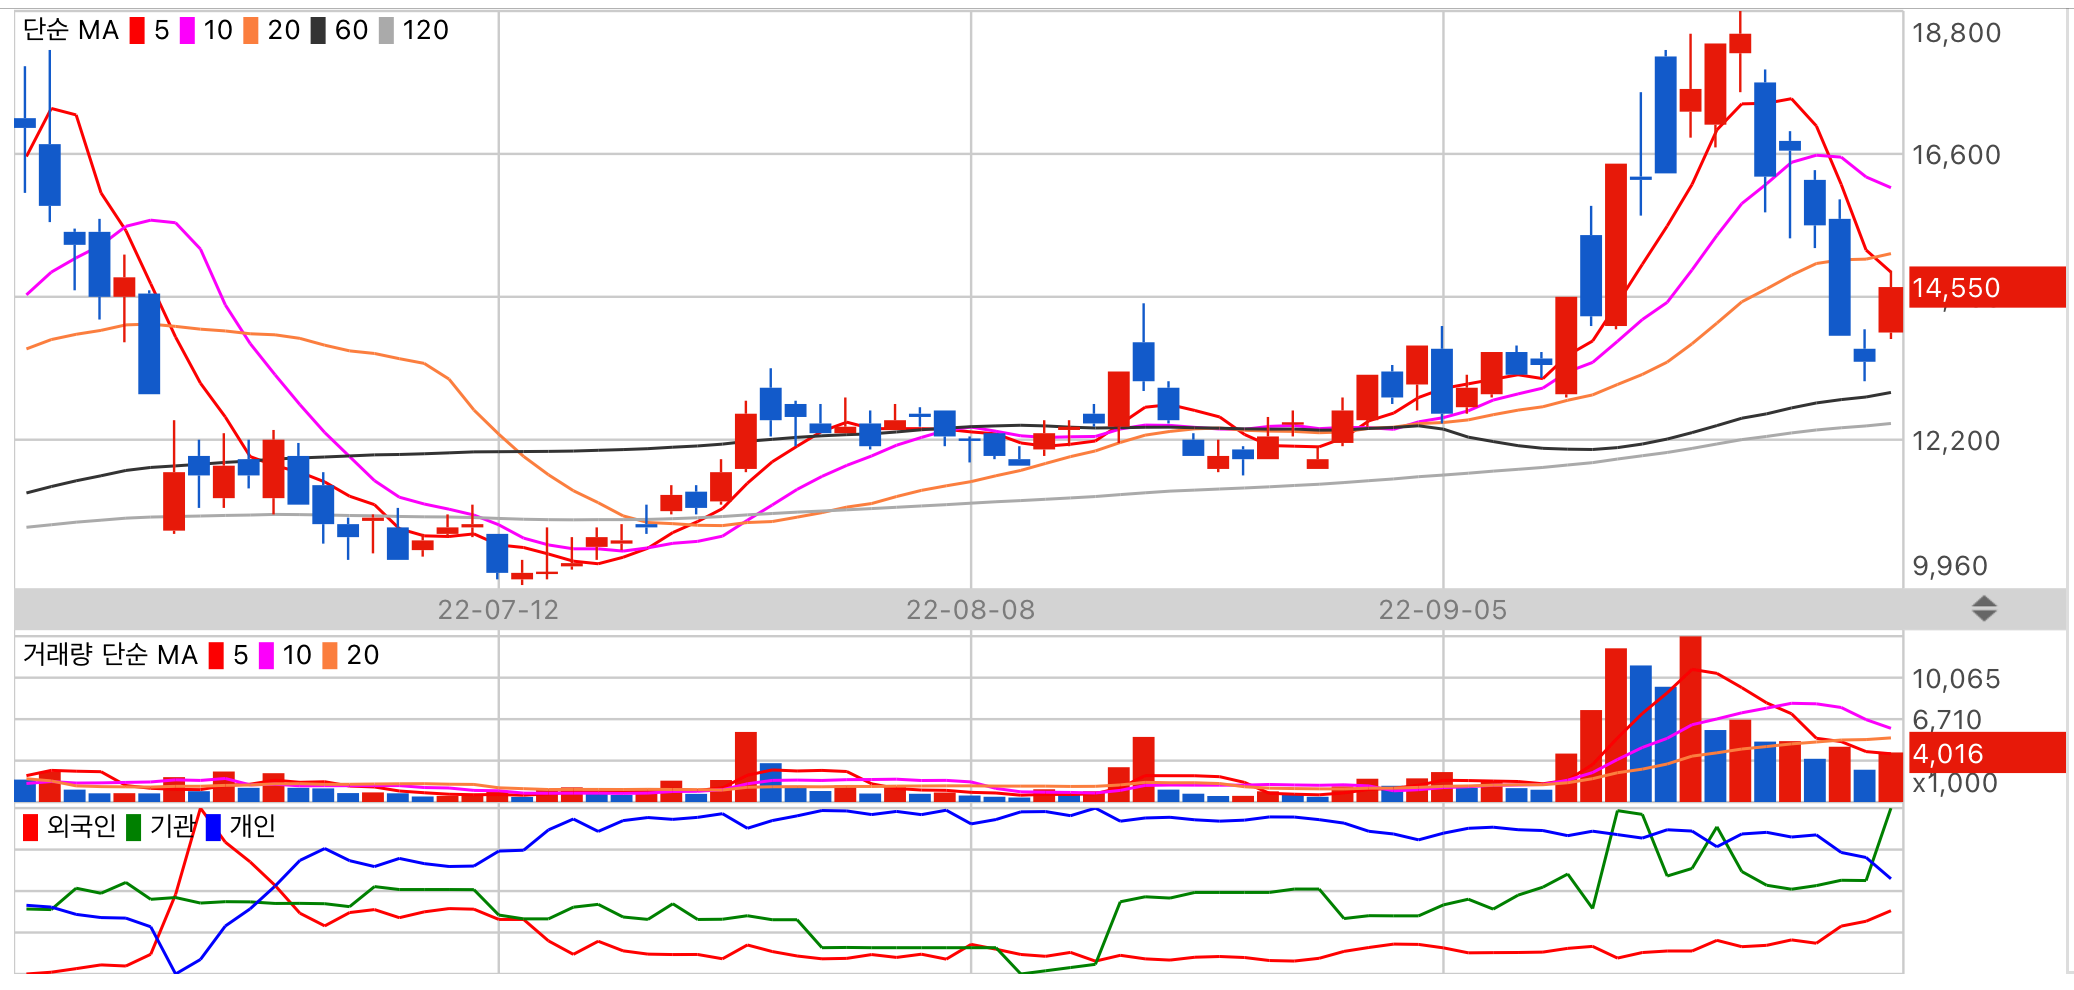Click the 6,710 volume axis label
The width and height of the screenshot is (2074, 990).
[x=1946, y=719]
